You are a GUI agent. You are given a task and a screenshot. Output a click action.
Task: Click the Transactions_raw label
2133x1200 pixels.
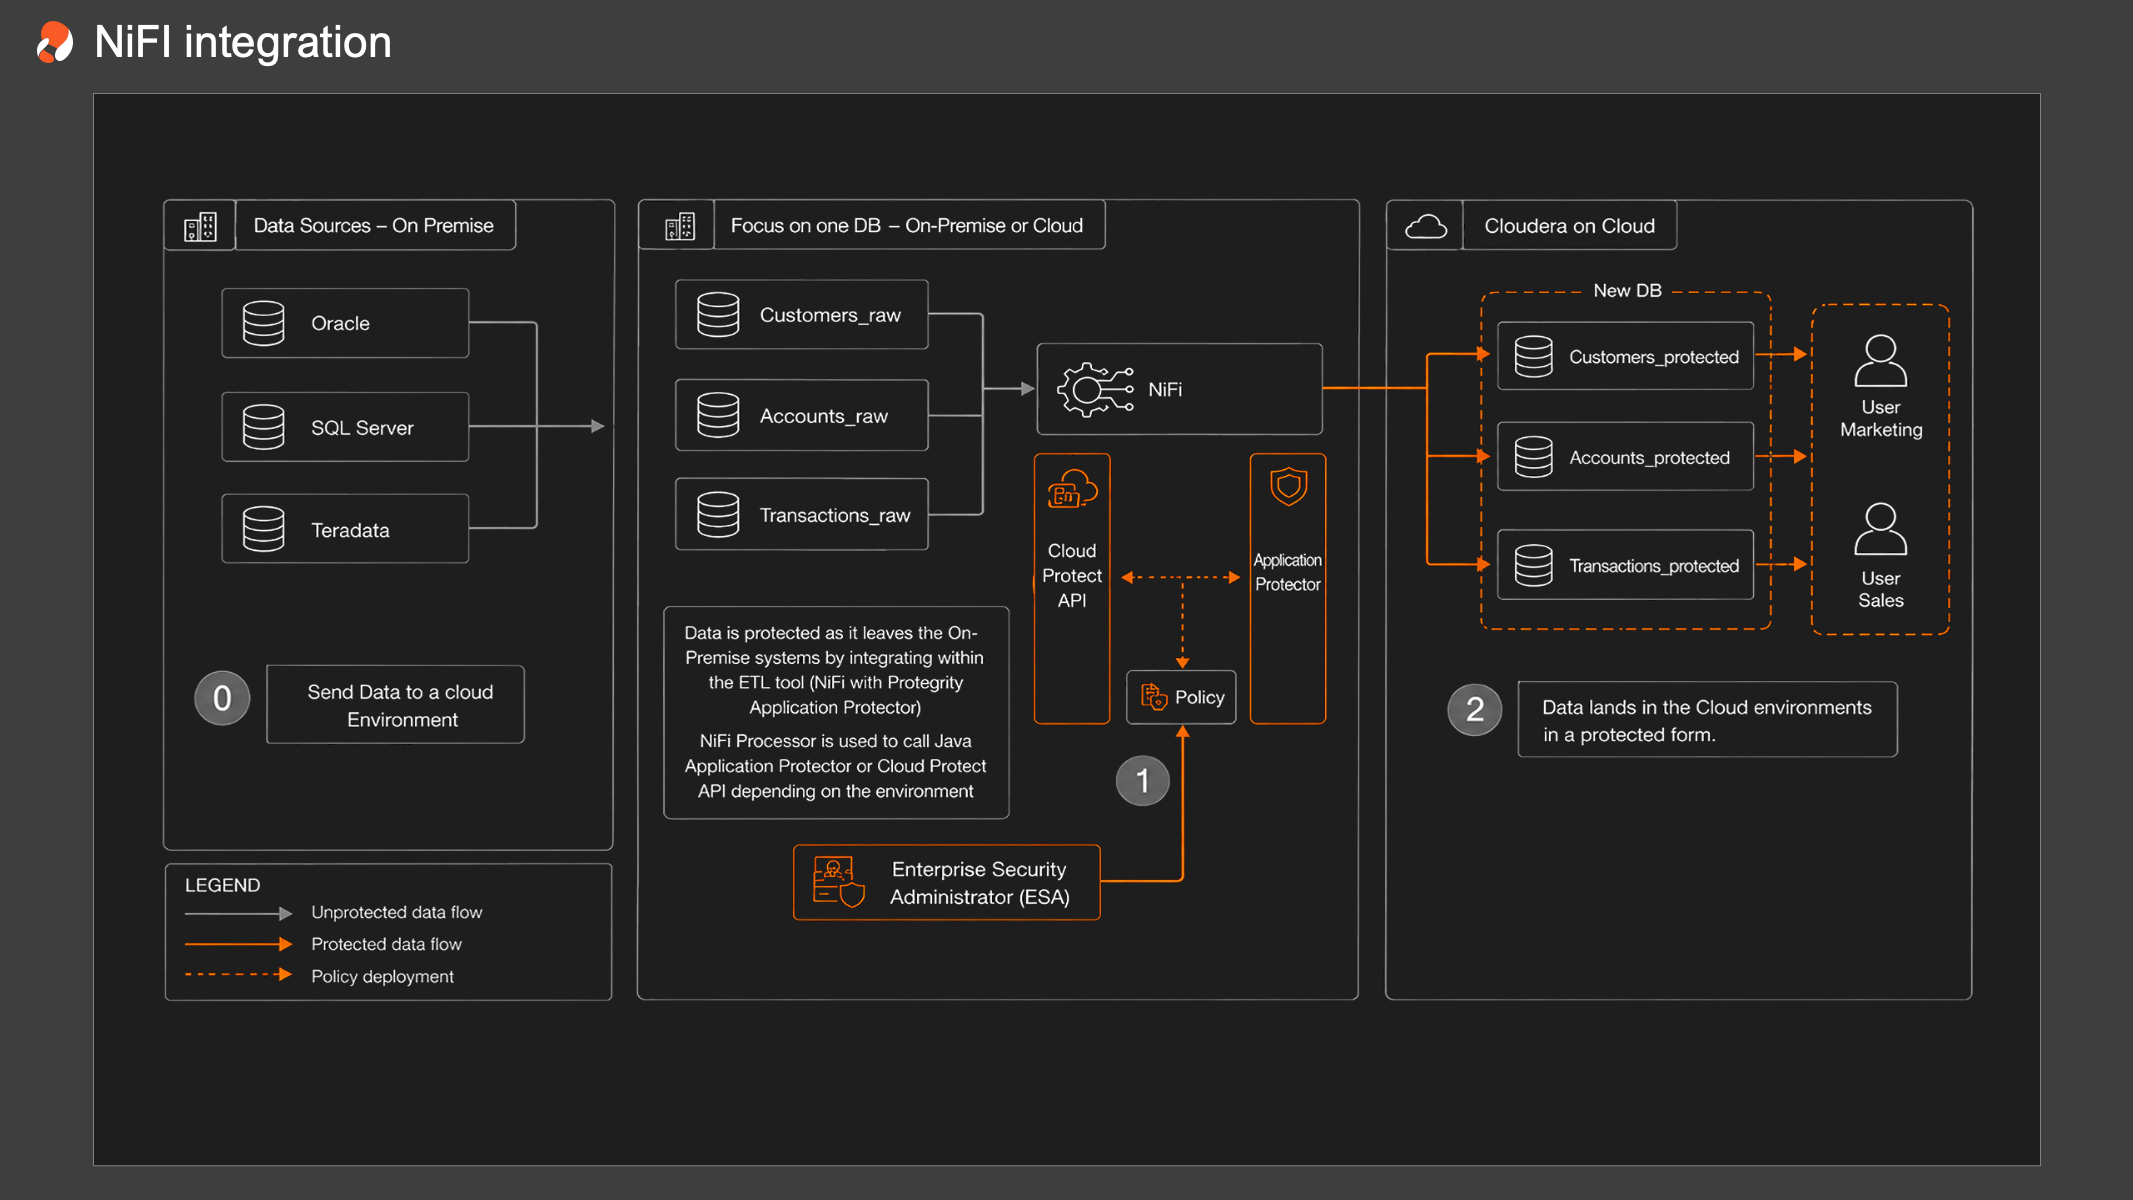click(x=835, y=515)
